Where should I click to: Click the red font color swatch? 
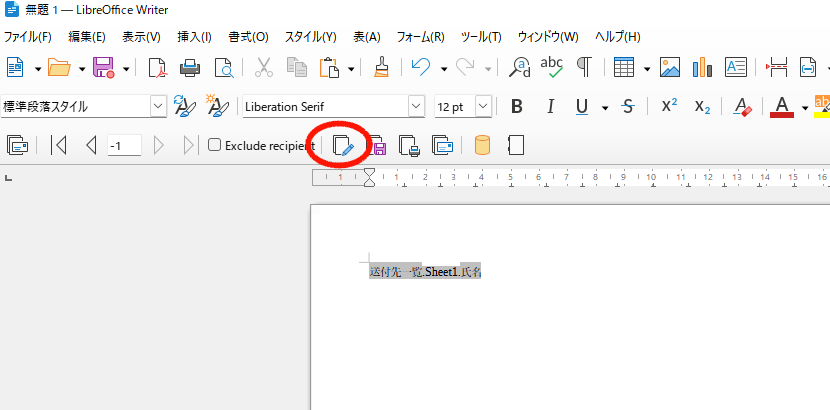(x=782, y=107)
